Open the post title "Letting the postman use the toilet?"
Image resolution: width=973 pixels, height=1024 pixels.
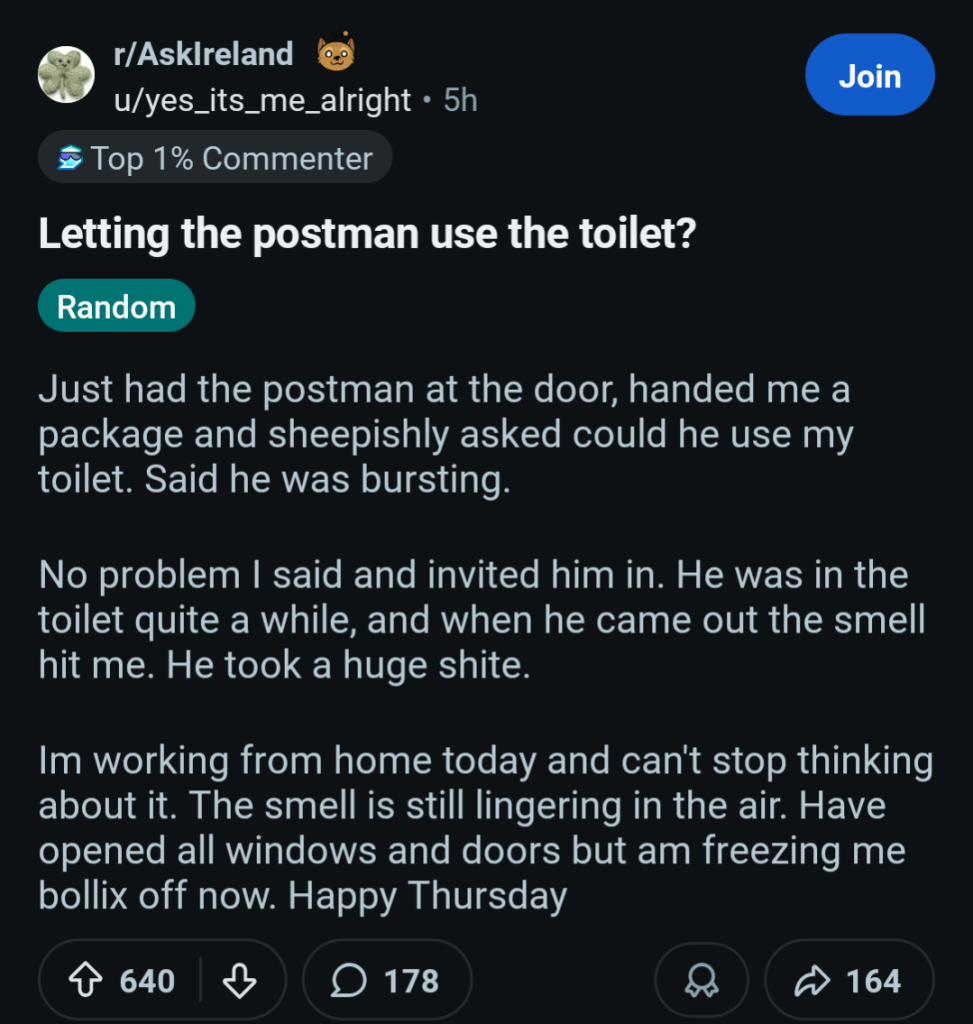click(x=366, y=234)
